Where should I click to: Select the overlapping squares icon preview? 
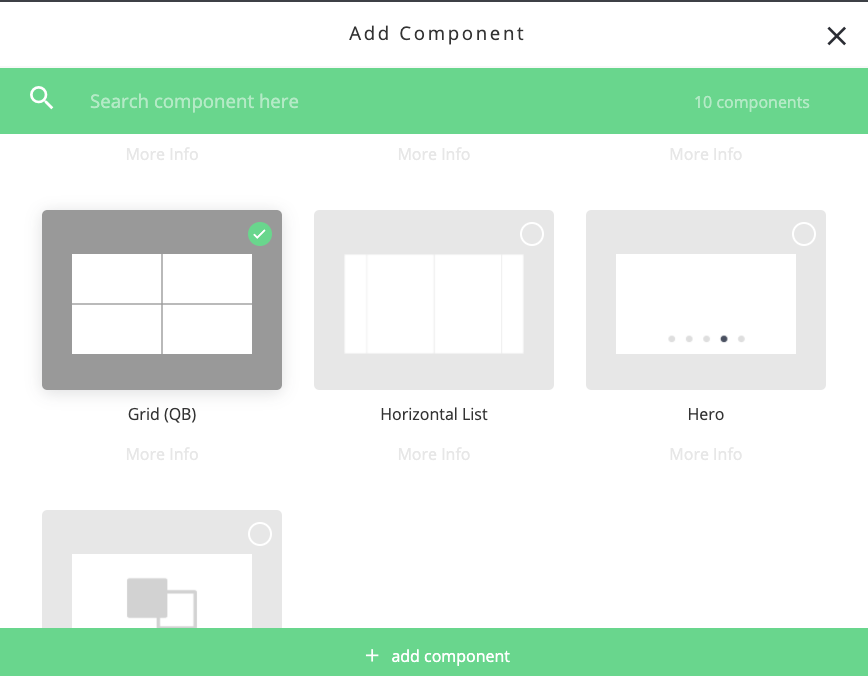(162, 602)
